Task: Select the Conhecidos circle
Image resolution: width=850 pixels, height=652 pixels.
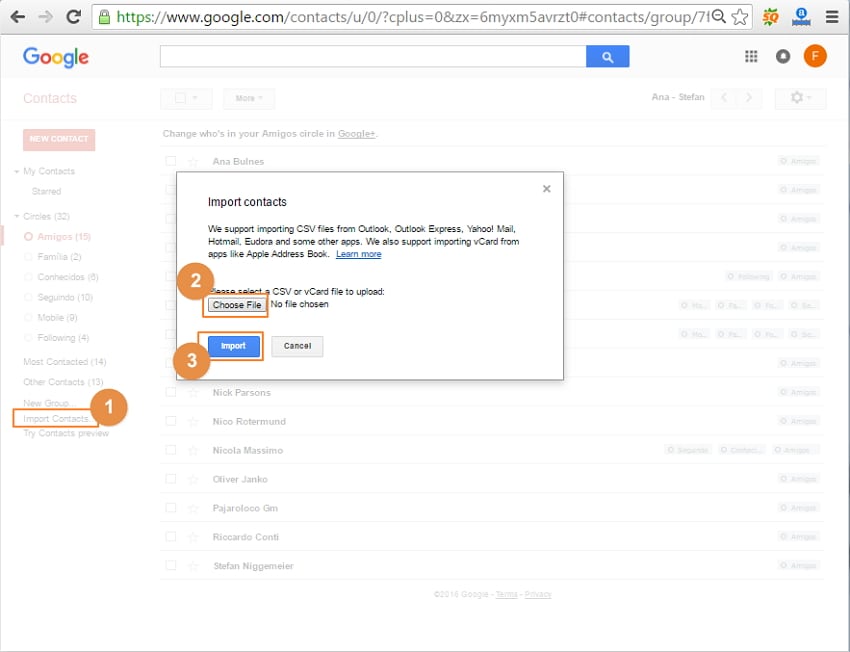Action: pos(68,277)
